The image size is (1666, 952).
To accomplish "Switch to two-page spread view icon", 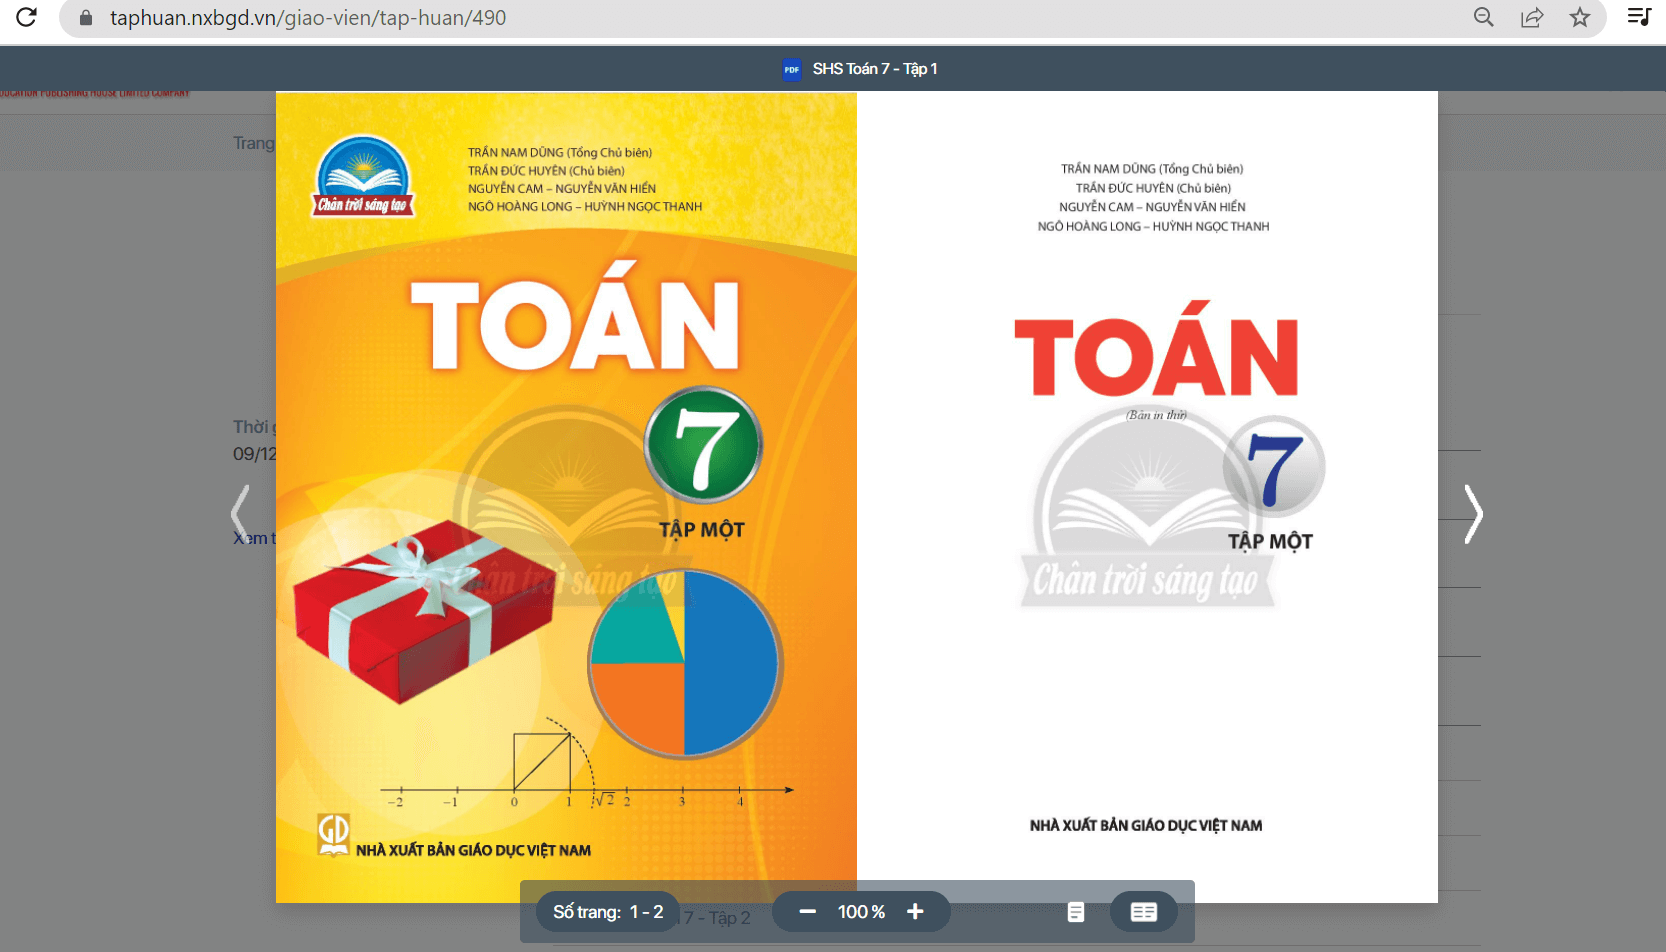I will [x=1144, y=912].
